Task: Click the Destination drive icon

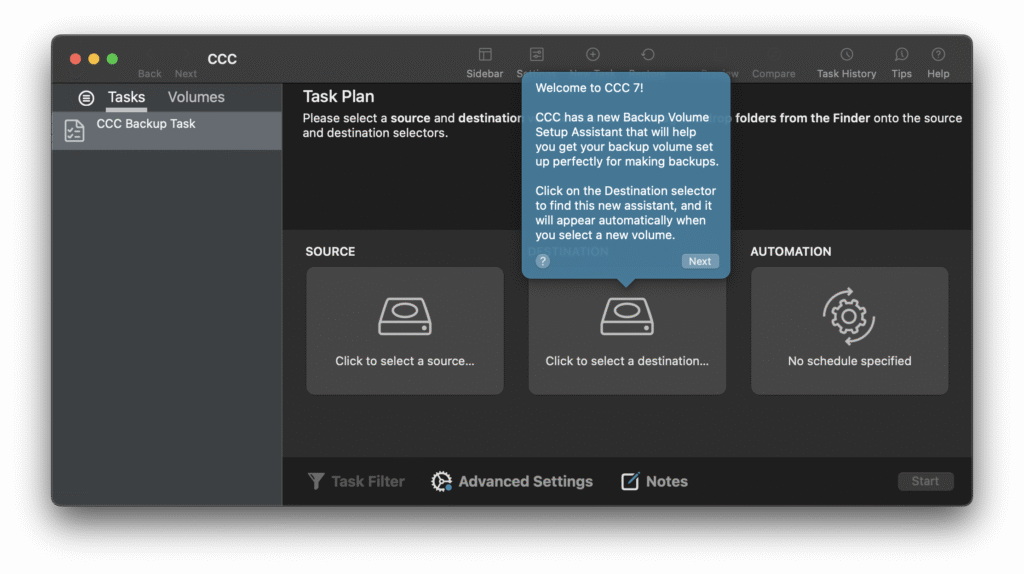Action: coord(627,317)
